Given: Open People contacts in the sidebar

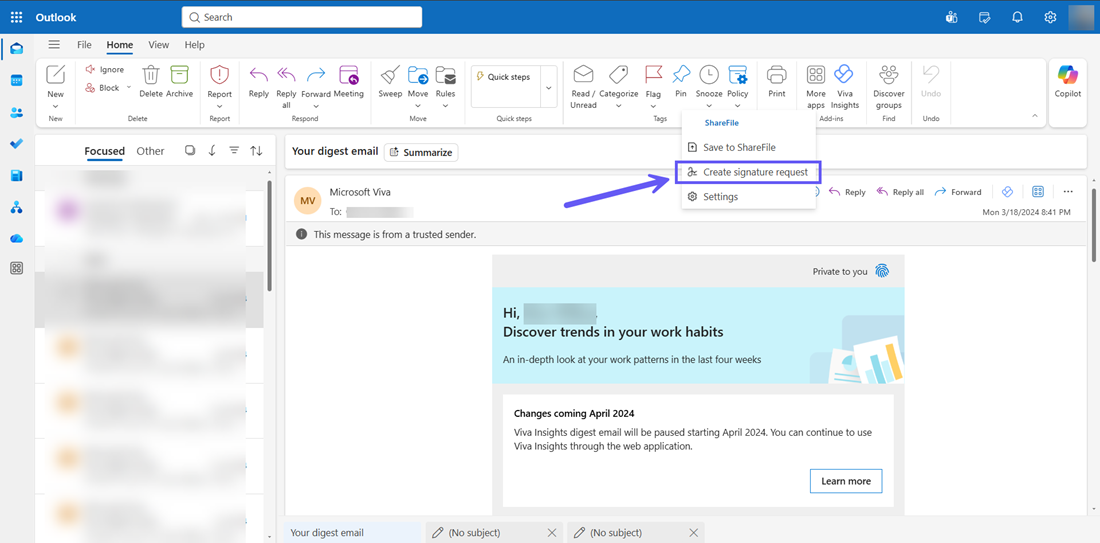Looking at the screenshot, I should pos(16,112).
